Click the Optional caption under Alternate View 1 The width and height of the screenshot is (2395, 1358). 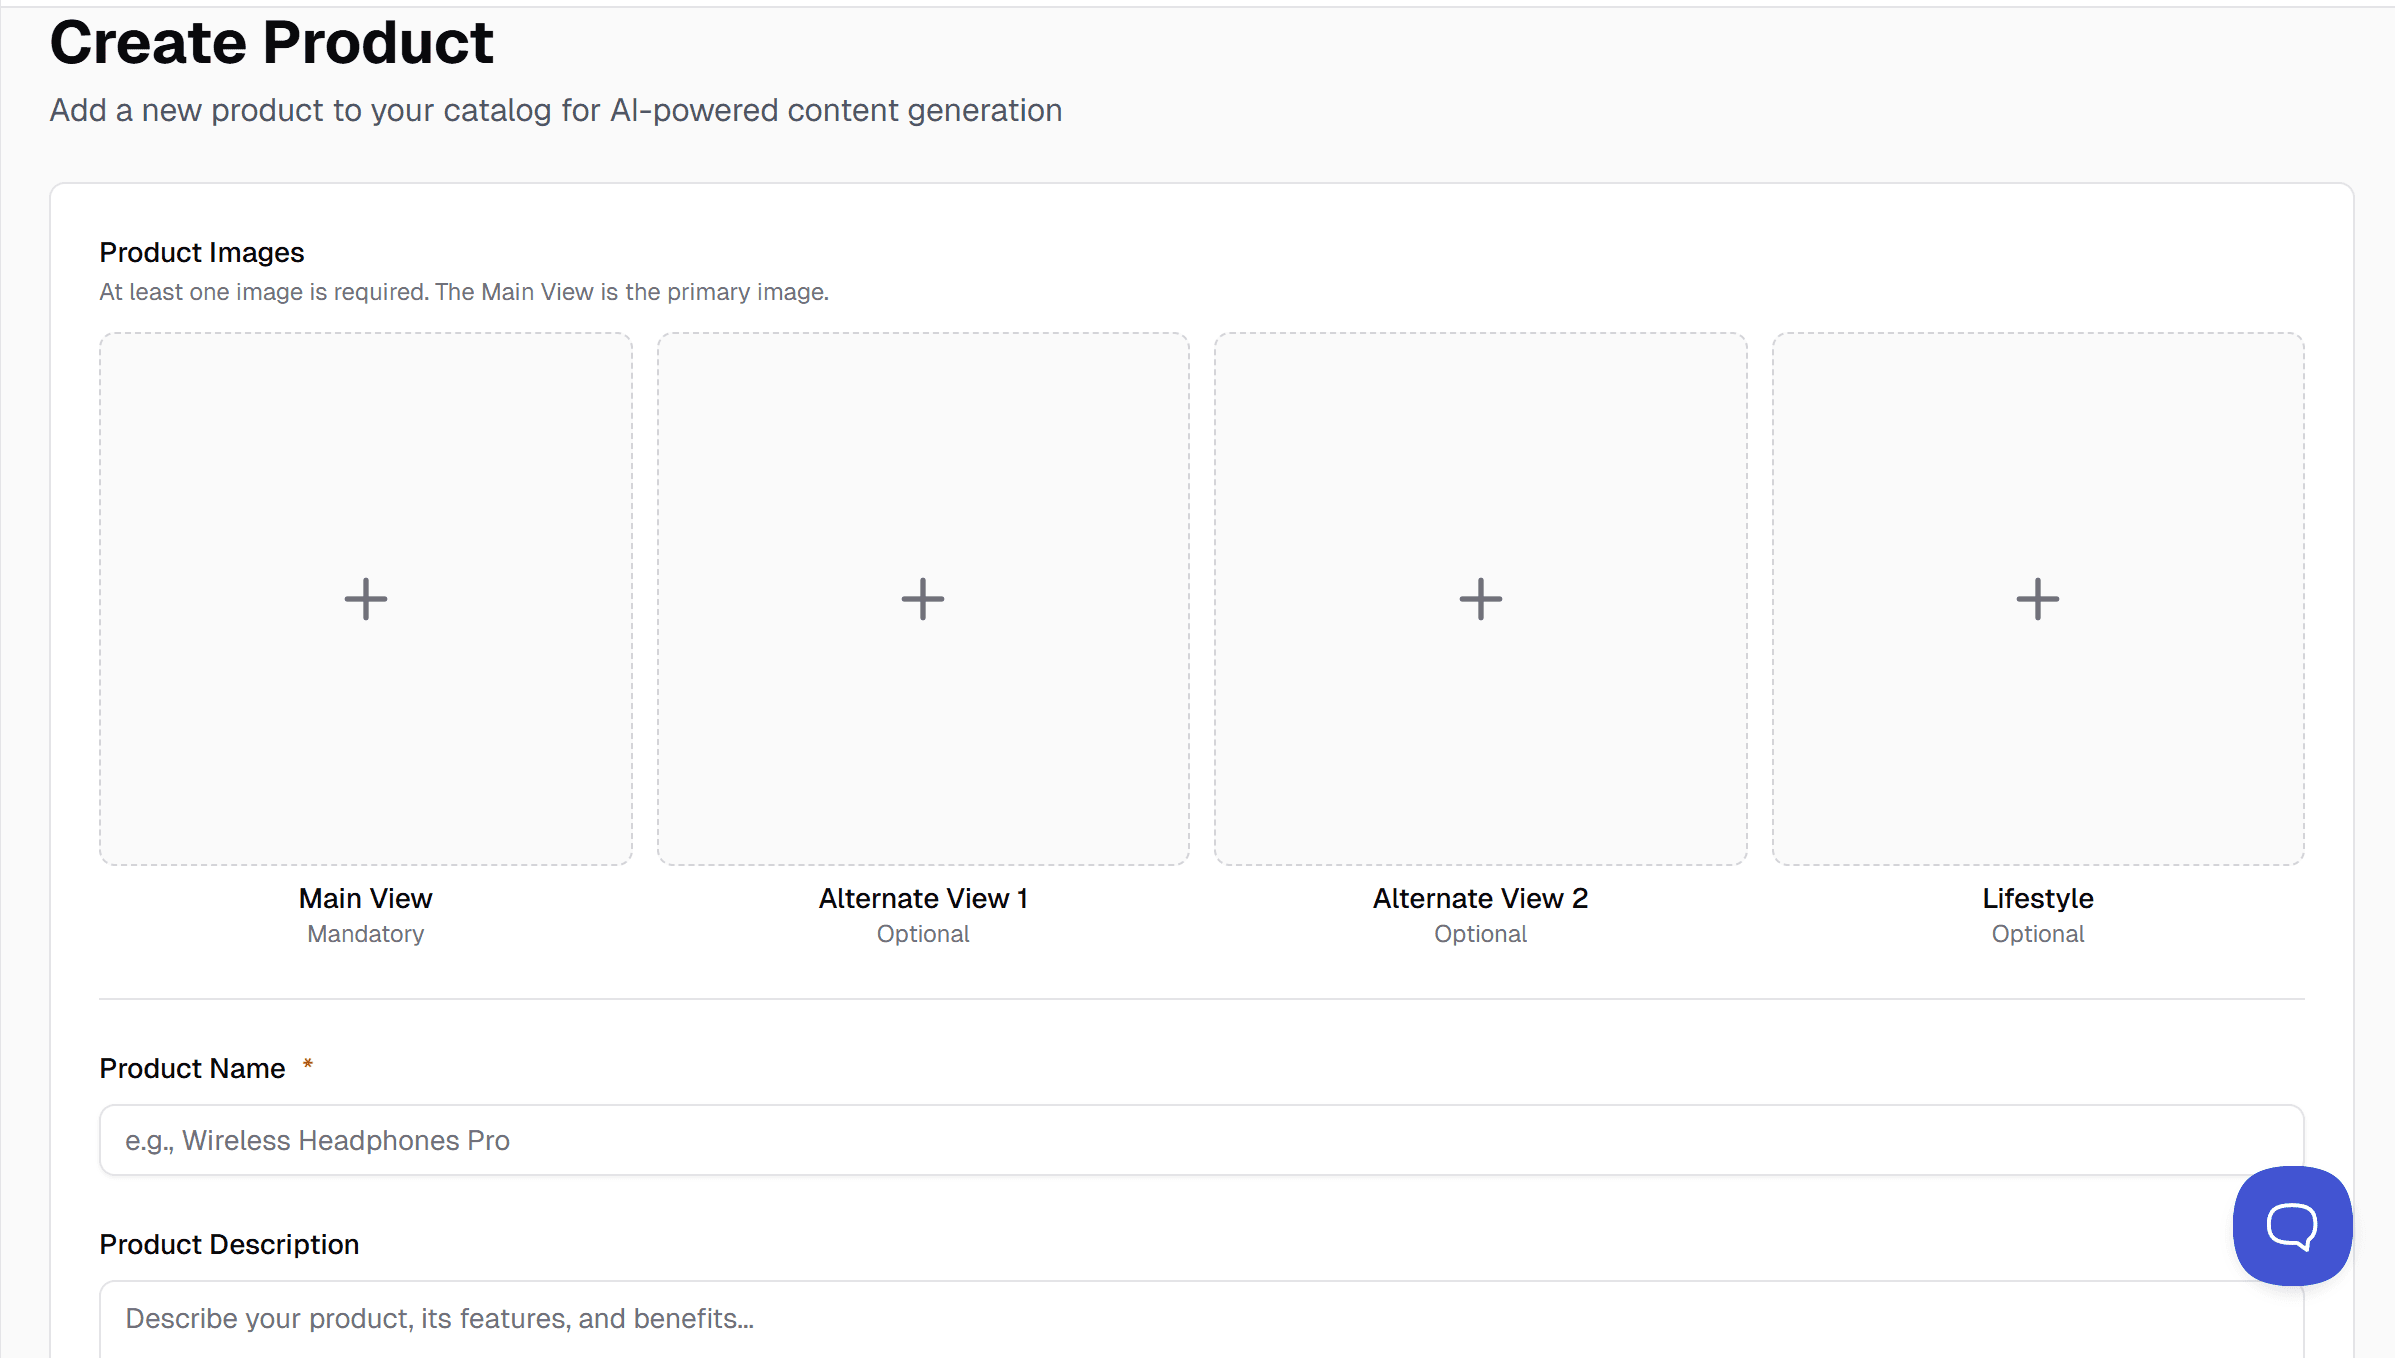(923, 934)
